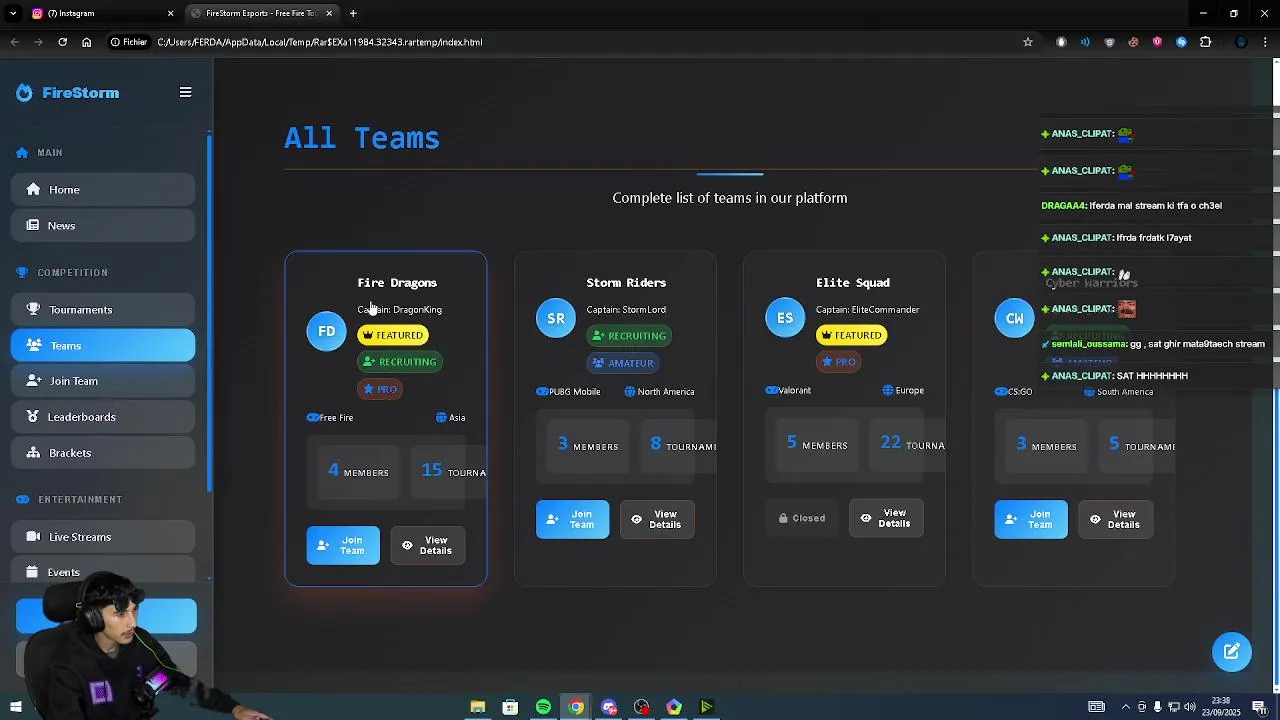This screenshot has height=720, width=1280.
Task: Open the Chrome extensions puzzle icon
Action: pyautogui.click(x=1205, y=42)
